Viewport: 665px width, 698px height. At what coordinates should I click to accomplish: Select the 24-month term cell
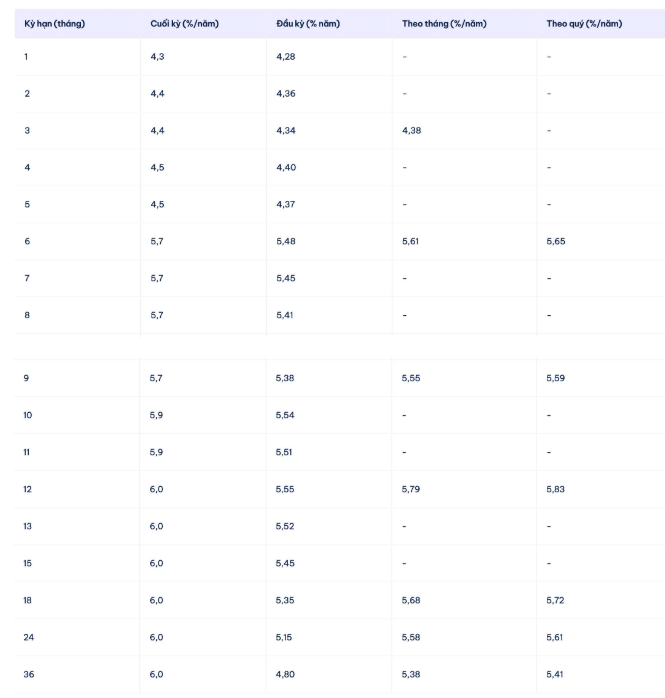click(29, 636)
